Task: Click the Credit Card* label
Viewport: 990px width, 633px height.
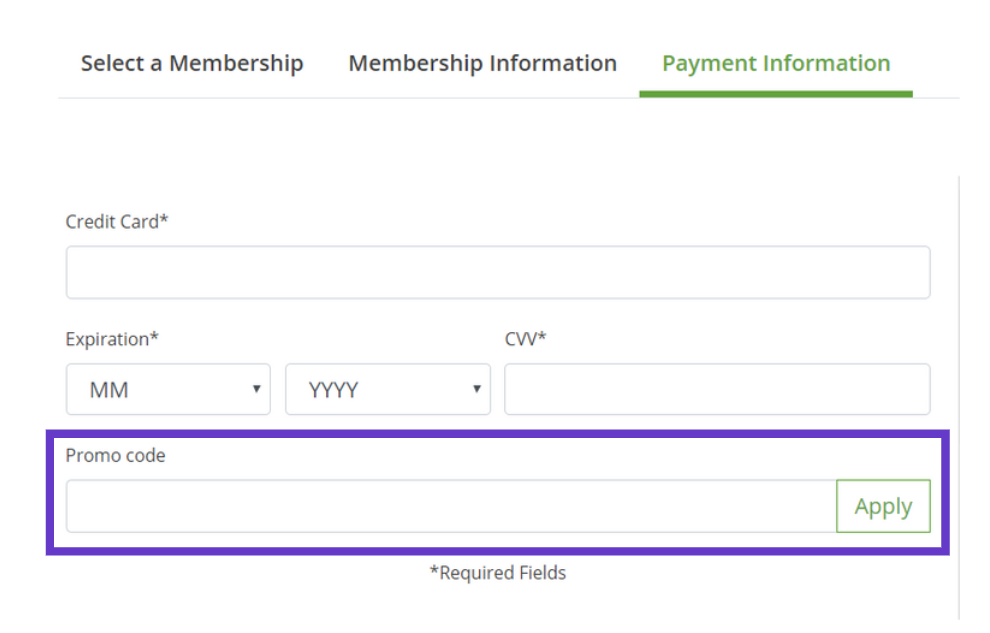Action: click(117, 222)
